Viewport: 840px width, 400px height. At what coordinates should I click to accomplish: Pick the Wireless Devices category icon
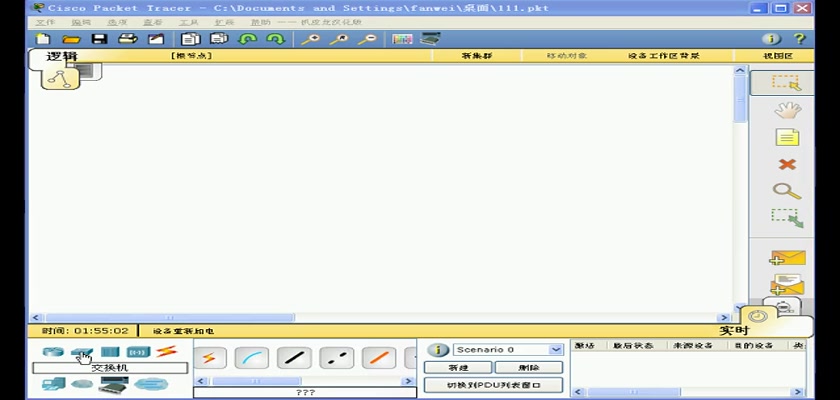[138, 352]
